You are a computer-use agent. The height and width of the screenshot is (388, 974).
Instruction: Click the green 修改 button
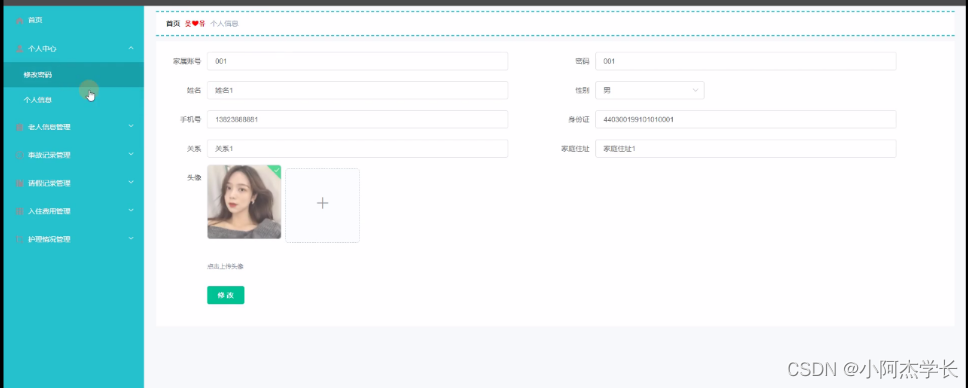tap(225, 295)
